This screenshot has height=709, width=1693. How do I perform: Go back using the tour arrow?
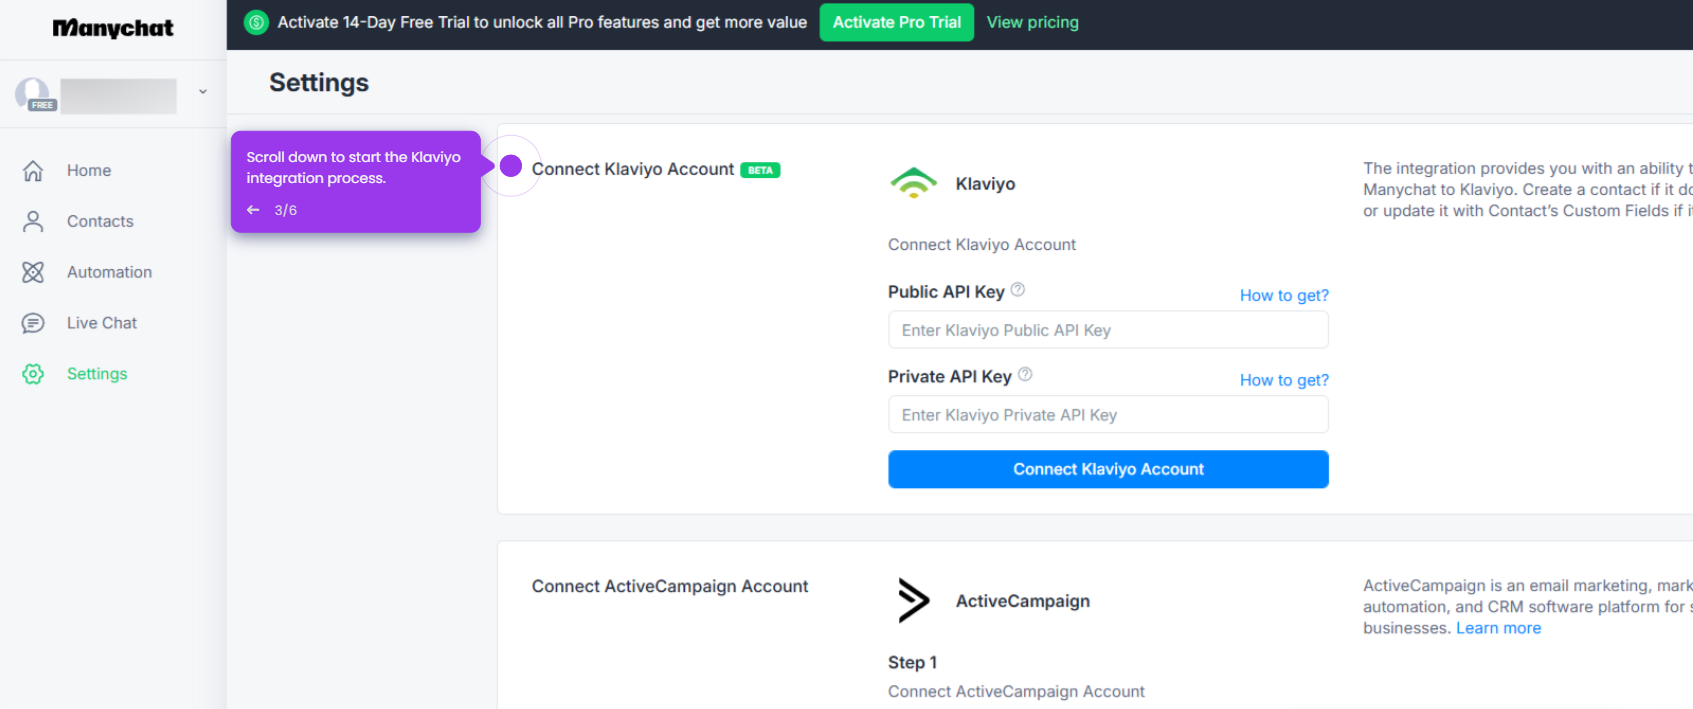pos(253,210)
